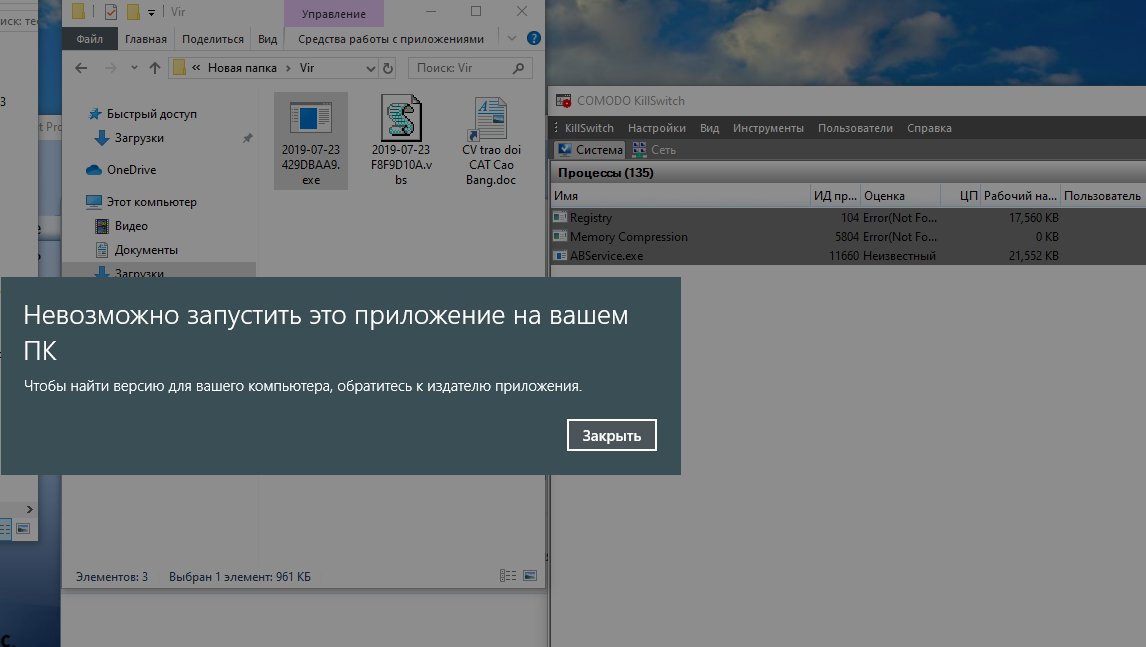Sort by Пользователь column header
1146x647 pixels.
pyautogui.click(x=1102, y=196)
